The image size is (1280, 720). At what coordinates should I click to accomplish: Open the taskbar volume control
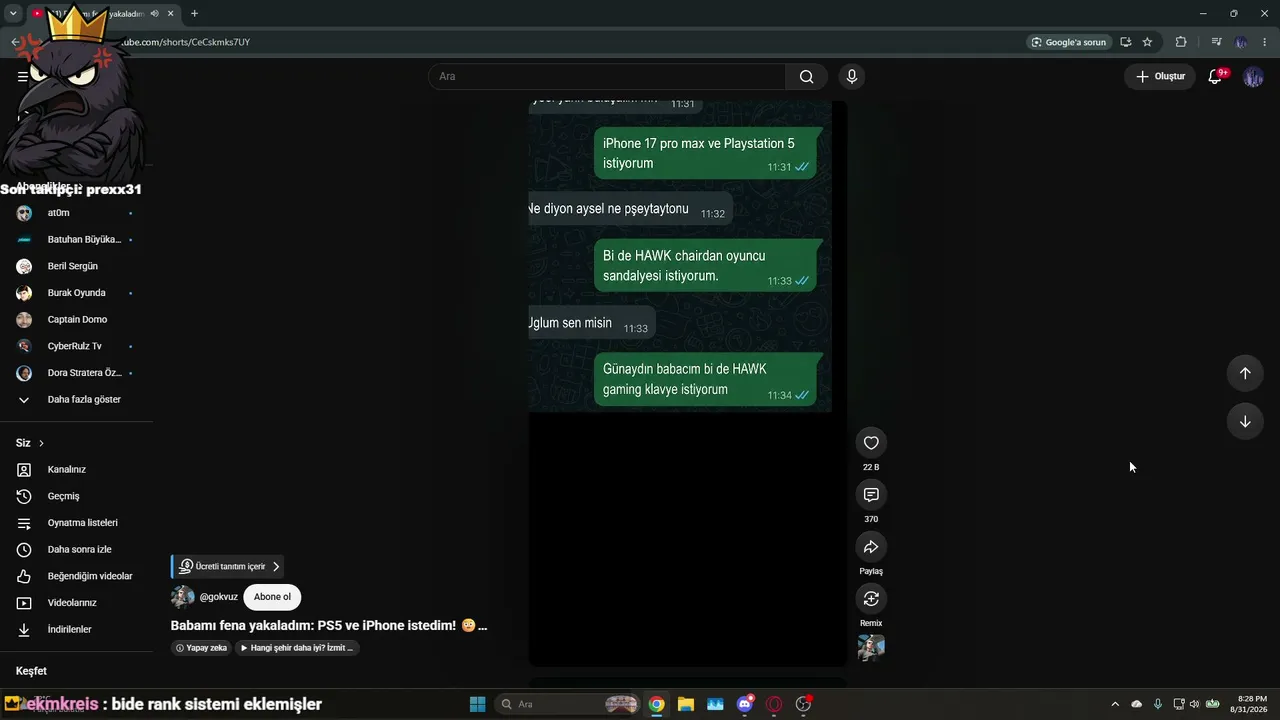point(1194,704)
